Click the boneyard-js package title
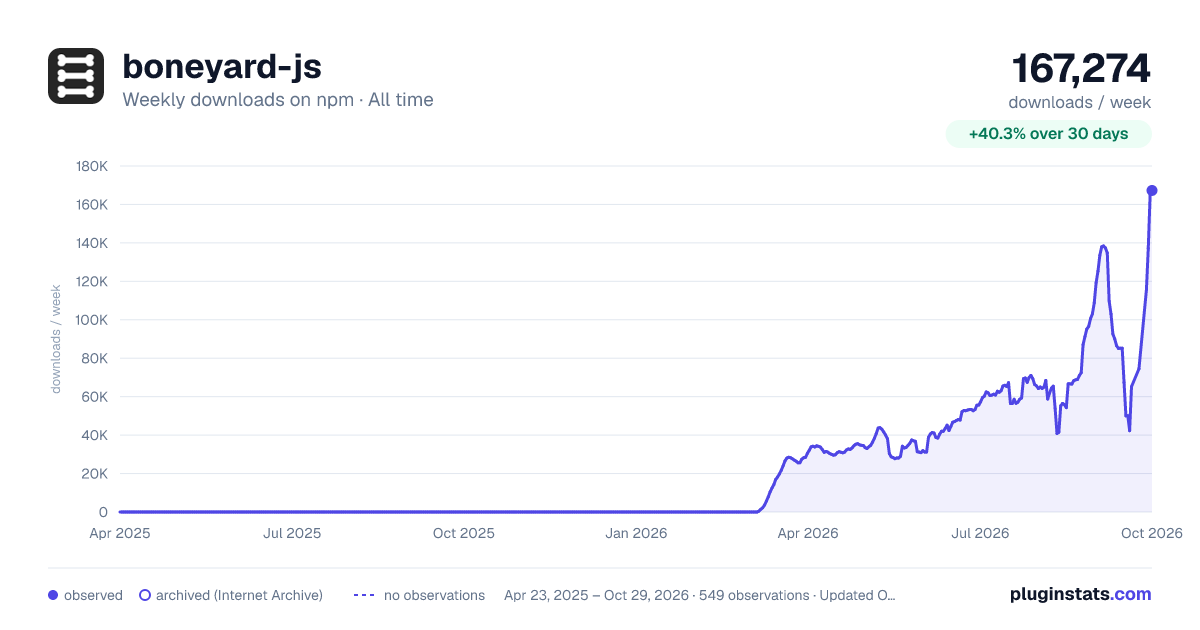Screen dimensions: 1200x630 pyautogui.click(x=222, y=66)
